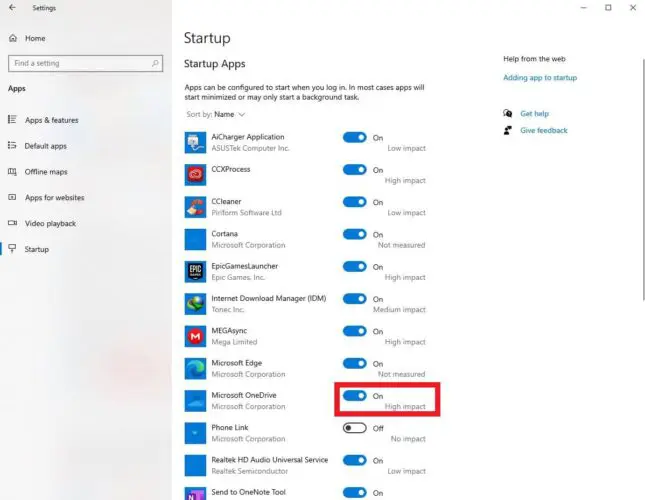Click the MEGAsync app name text

229,331
